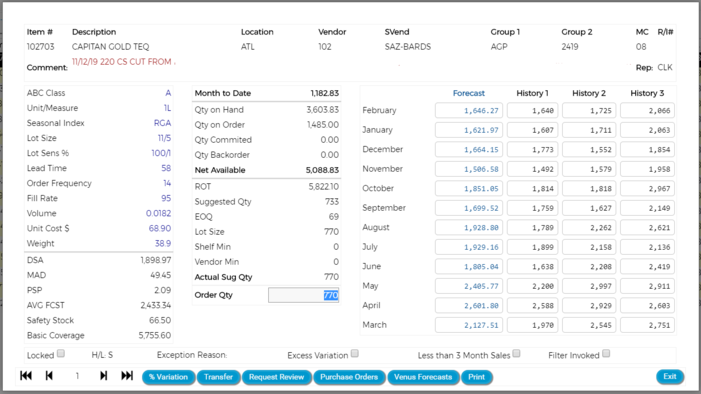Exit the item detail window

(670, 377)
